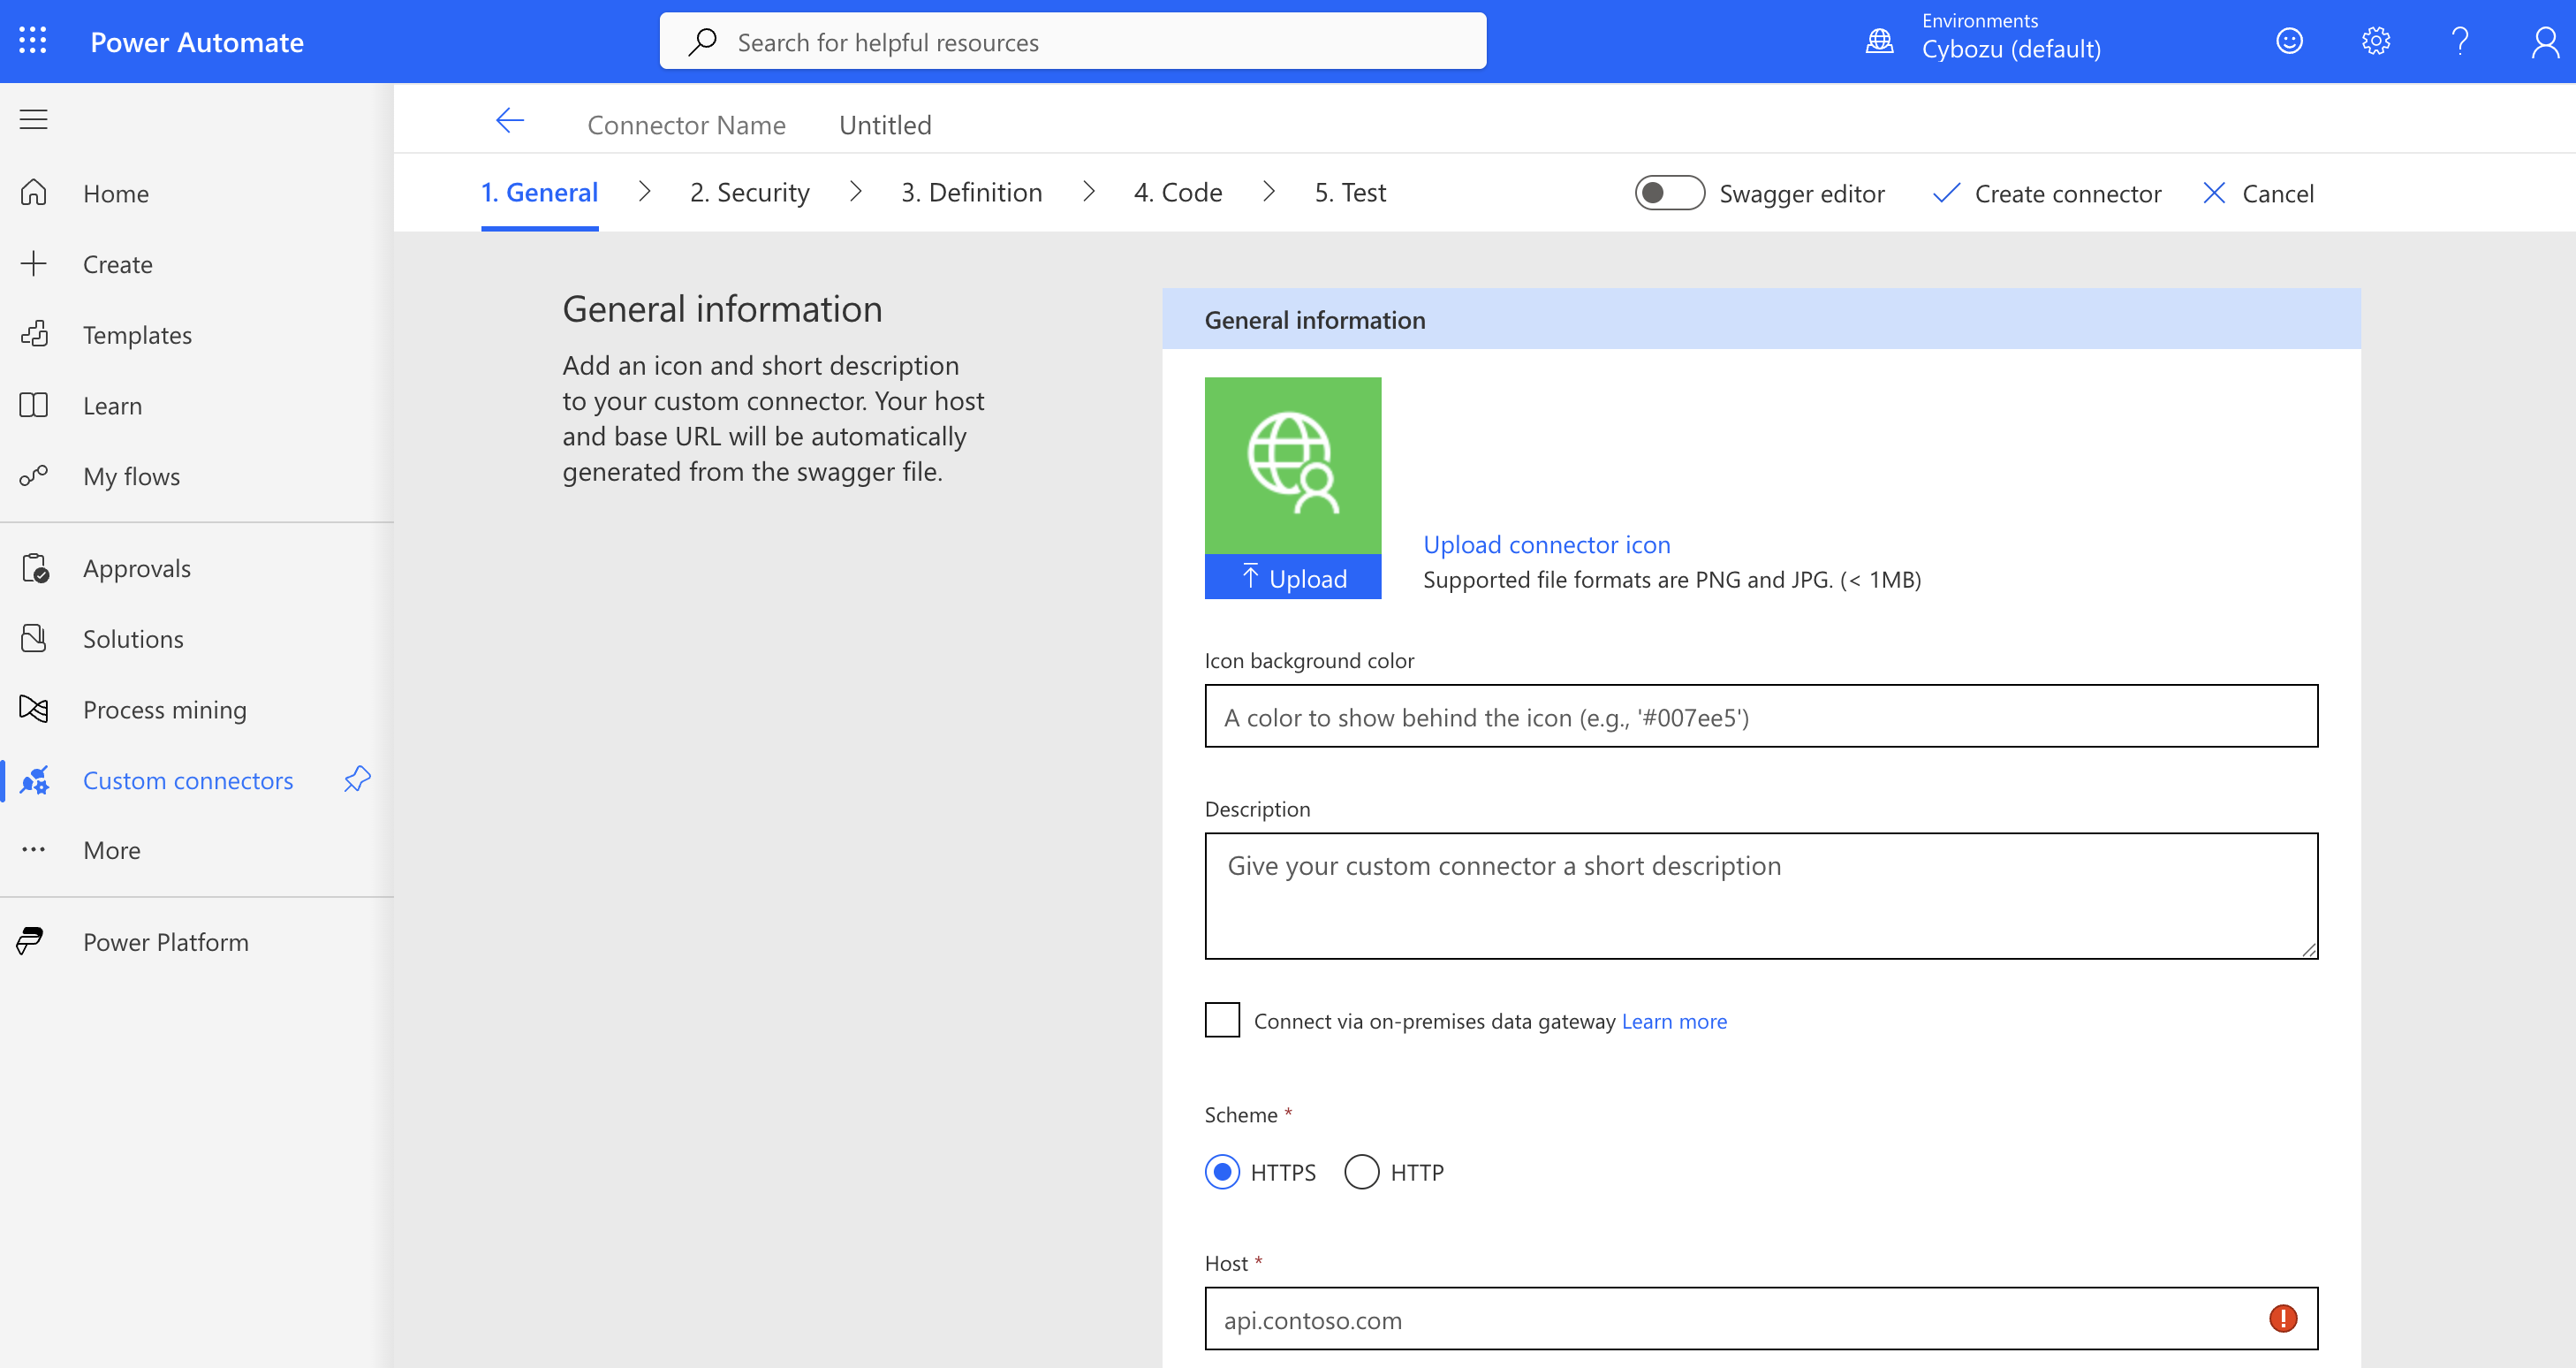Viewport: 2576px width, 1368px height.
Task: Check Connect via on-premises data gateway
Action: 1222,1020
